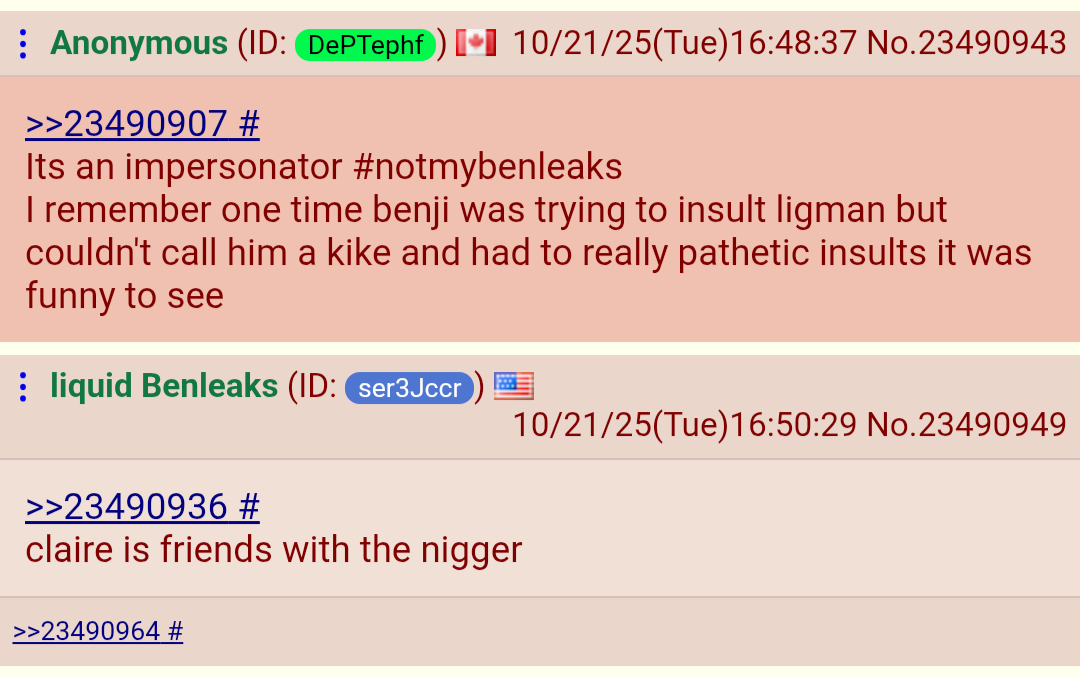This screenshot has width=1080, height=678.
Task: Click the # symbol after >>23490964
Action: [x=175, y=631]
